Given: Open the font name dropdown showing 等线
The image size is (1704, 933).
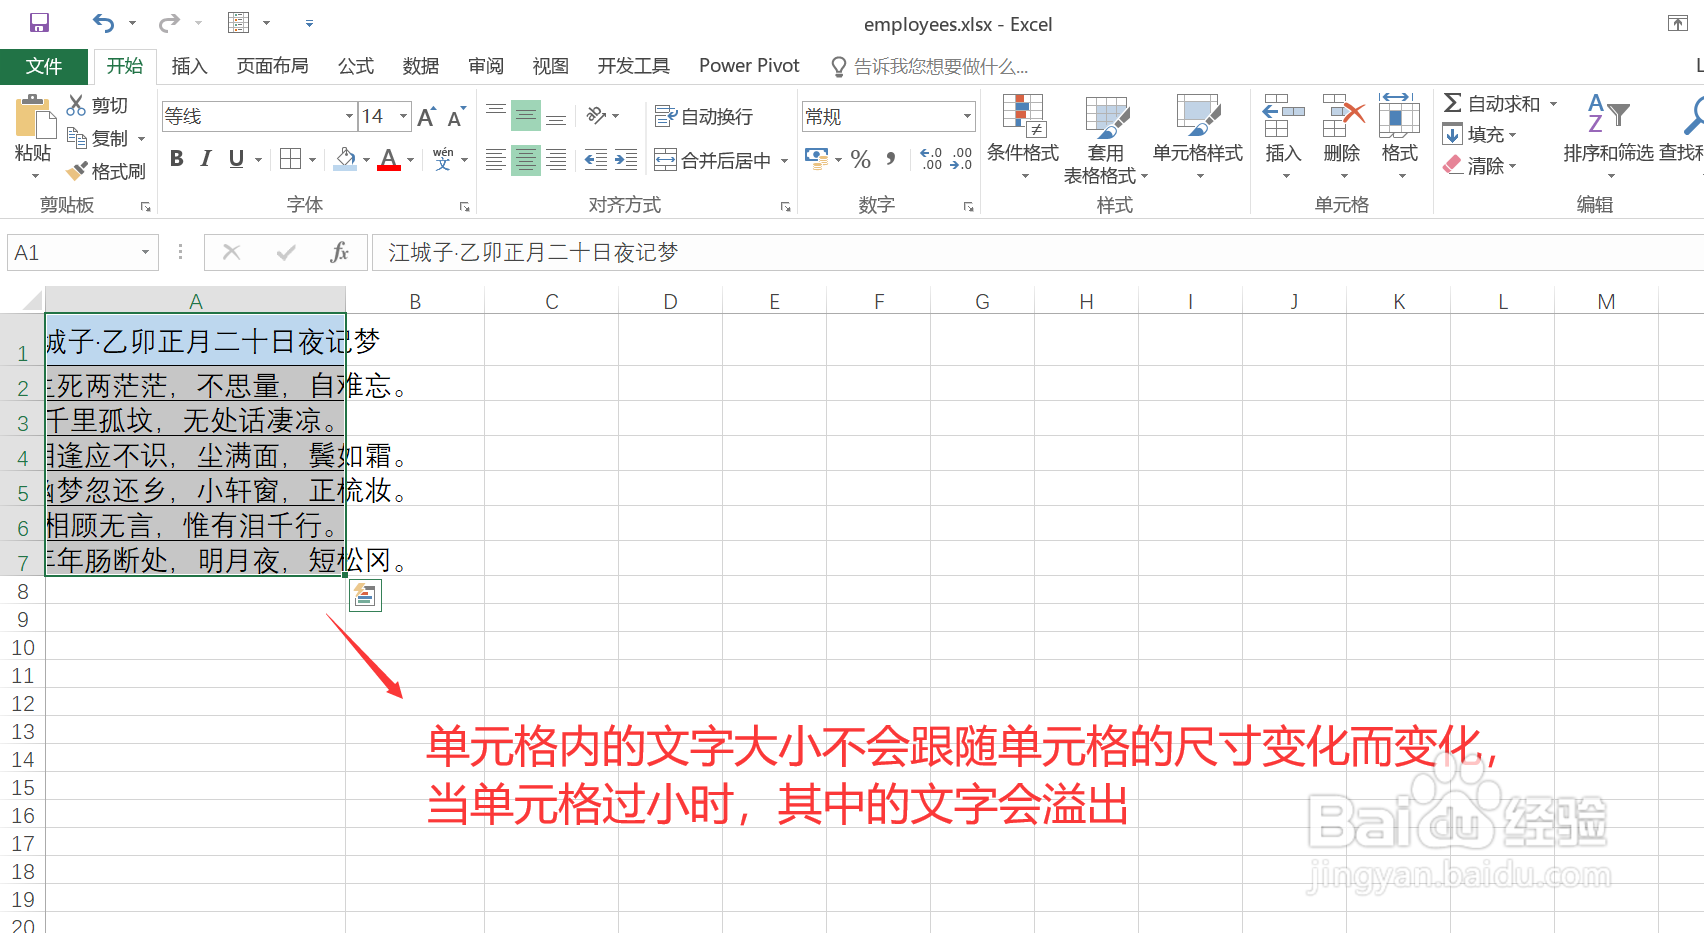Looking at the screenshot, I should click(348, 115).
